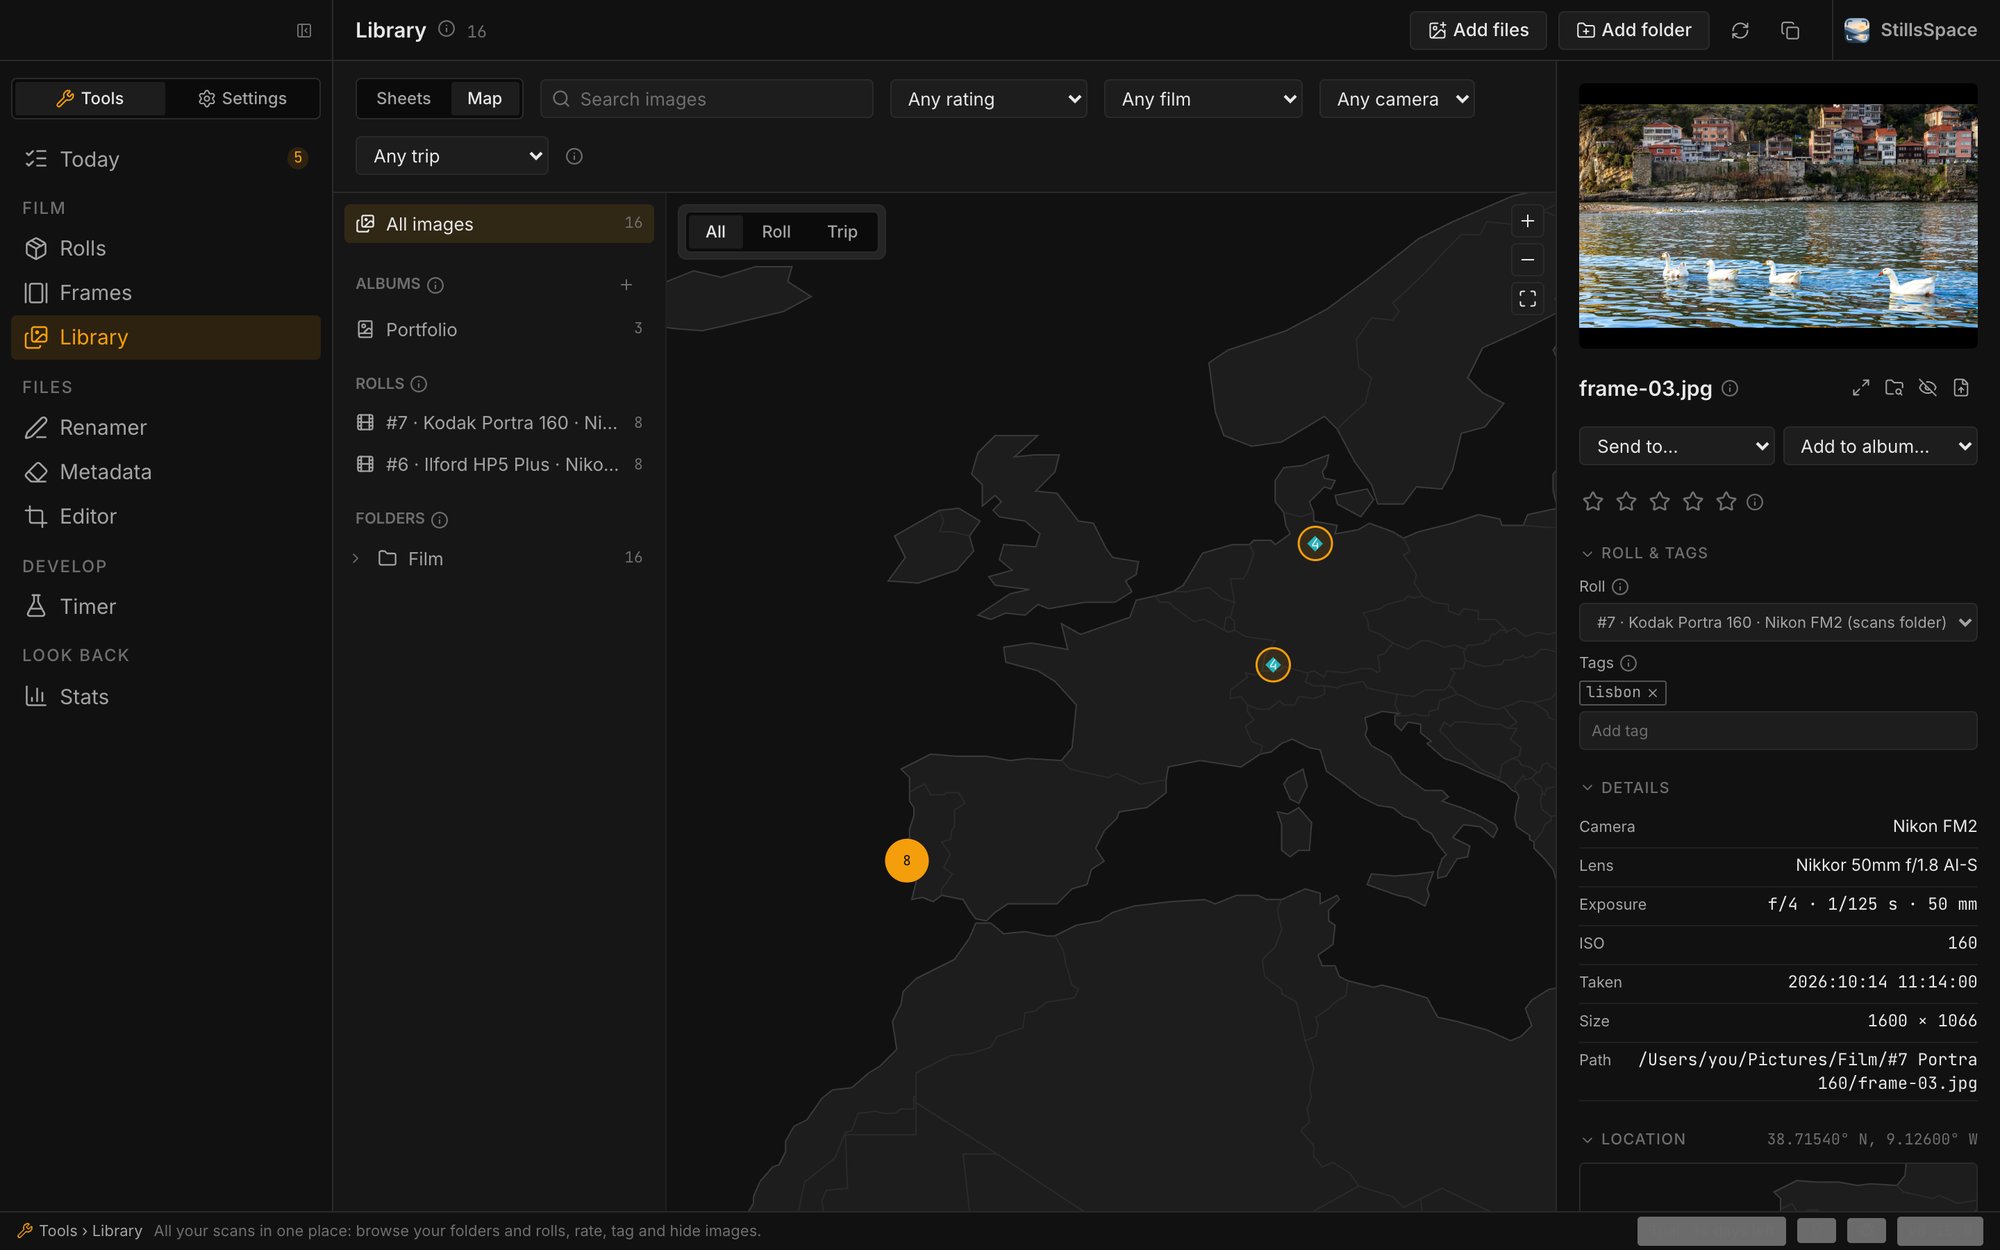Open the Any film dropdown
The image size is (2000, 1250).
pos(1203,99)
